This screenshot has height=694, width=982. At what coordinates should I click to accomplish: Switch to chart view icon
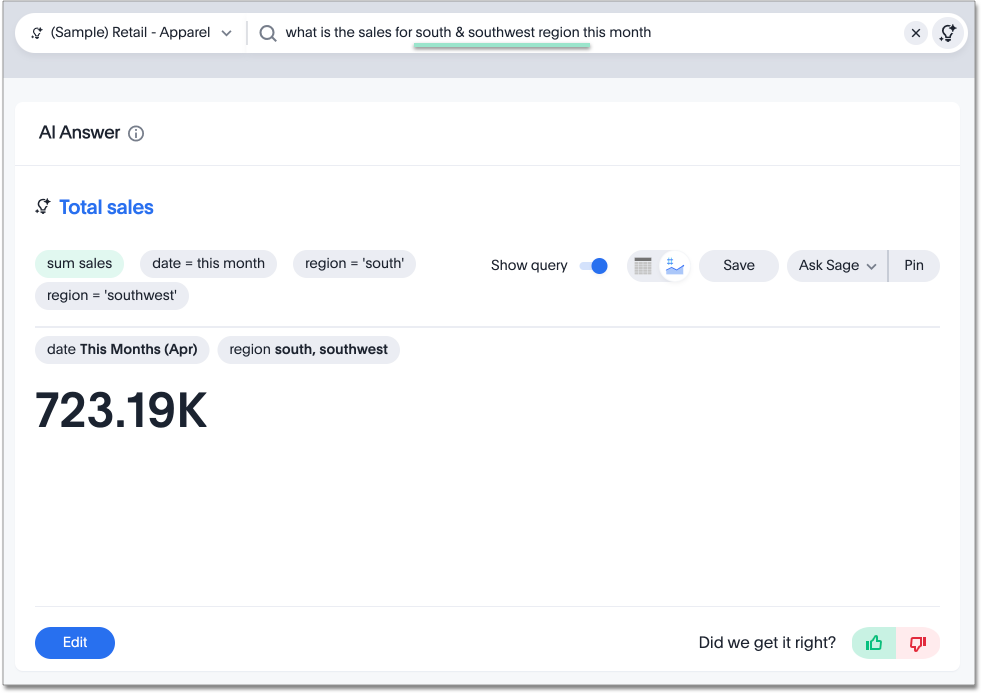[x=675, y=266]
